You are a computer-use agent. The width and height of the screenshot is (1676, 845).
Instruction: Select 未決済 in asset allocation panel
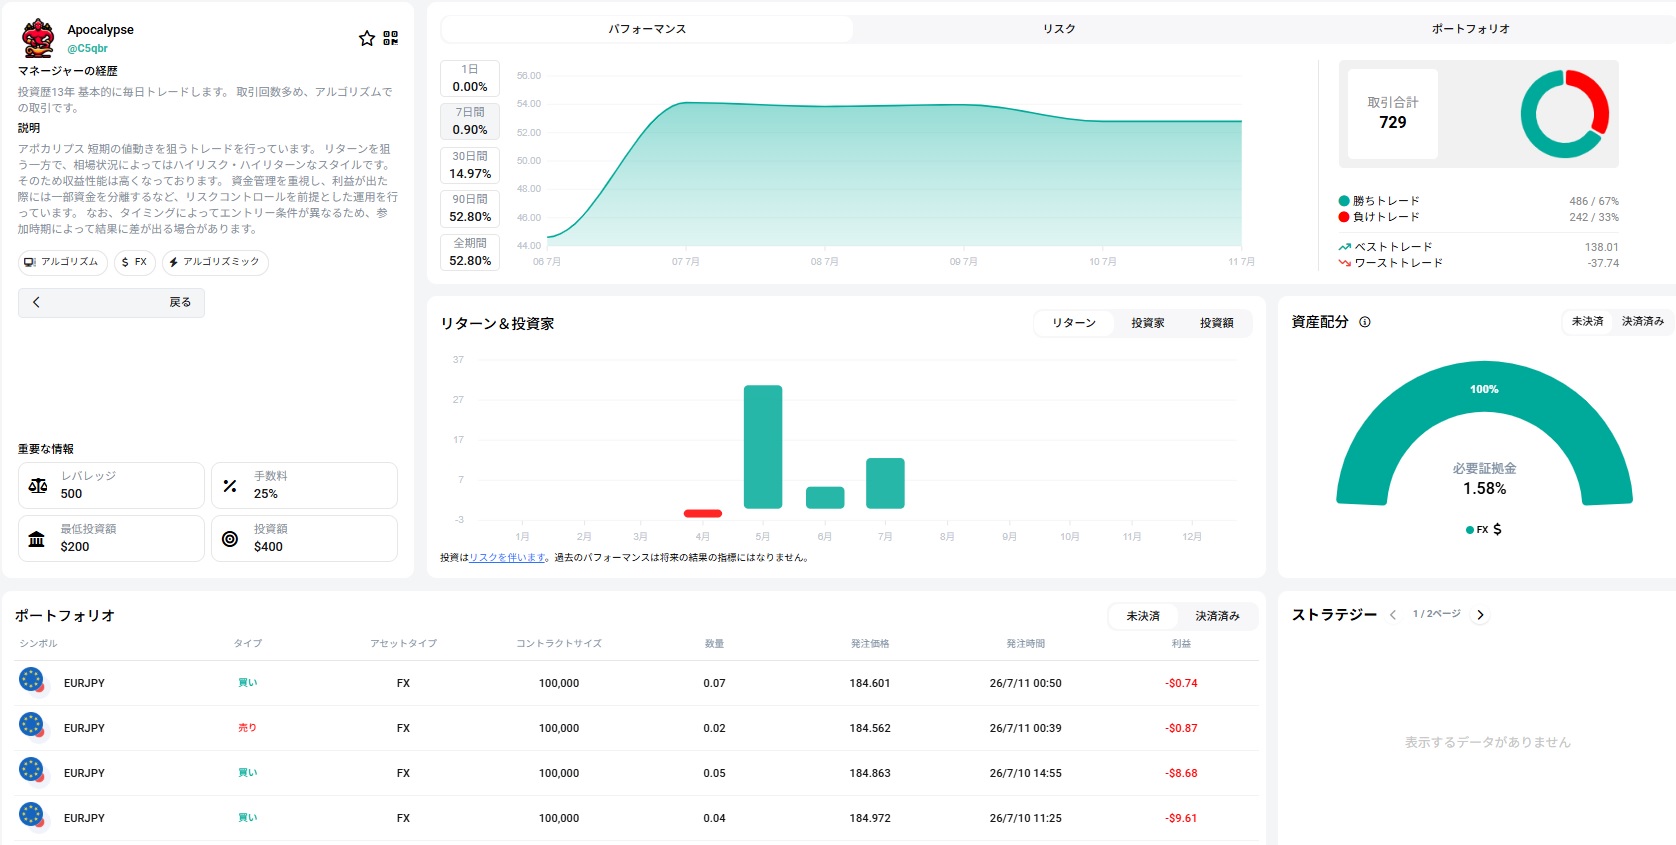pos(1587,322)
